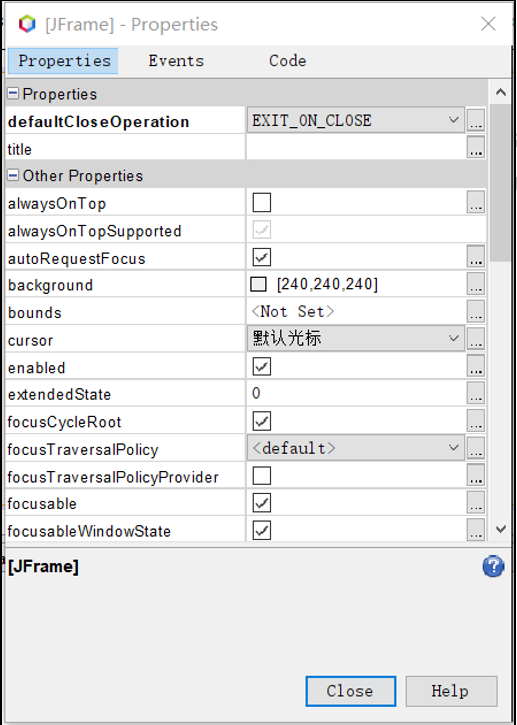Open the ellipsis editor for the title row
Screen dimensions: 517x725
pos(476,148)
